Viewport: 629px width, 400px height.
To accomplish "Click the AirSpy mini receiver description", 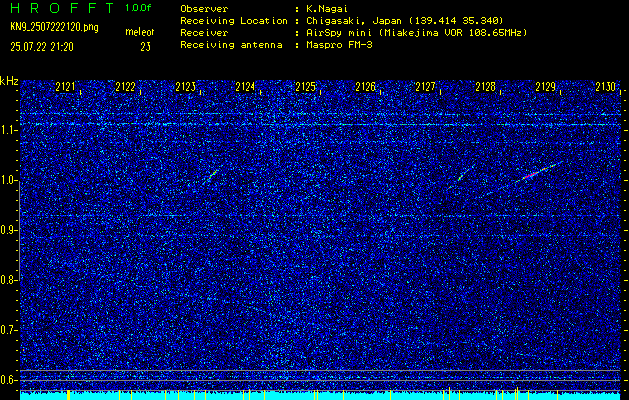I will point(416,33).
